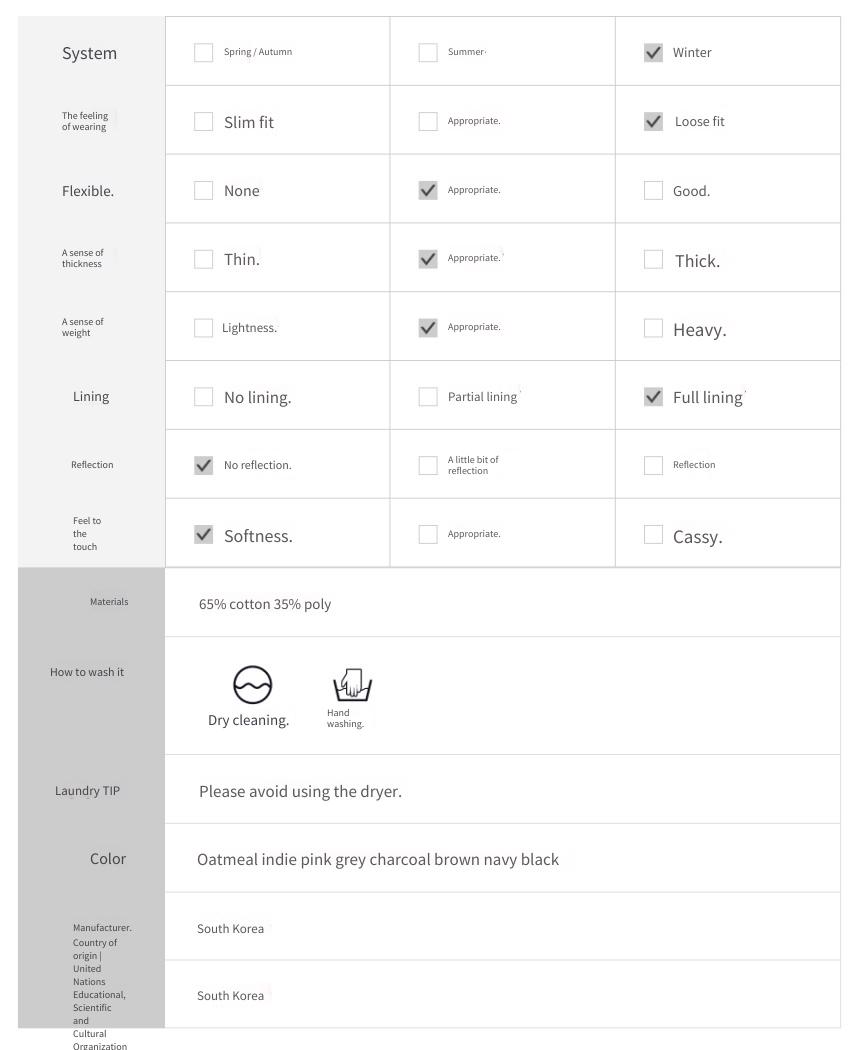
Task: Click the Dry cleaning icon
Action: pyautogui.click(x=253, y=684)
